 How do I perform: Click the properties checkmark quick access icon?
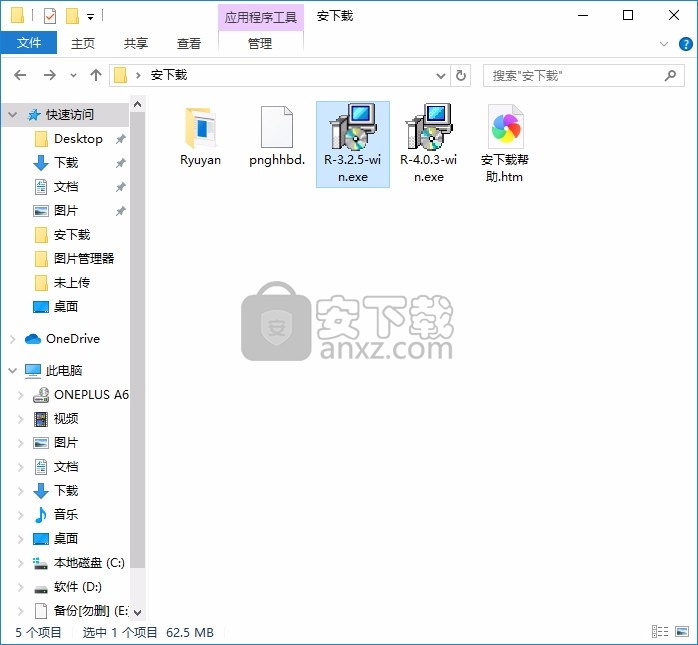pyautogui.click(x=50, y=16)
